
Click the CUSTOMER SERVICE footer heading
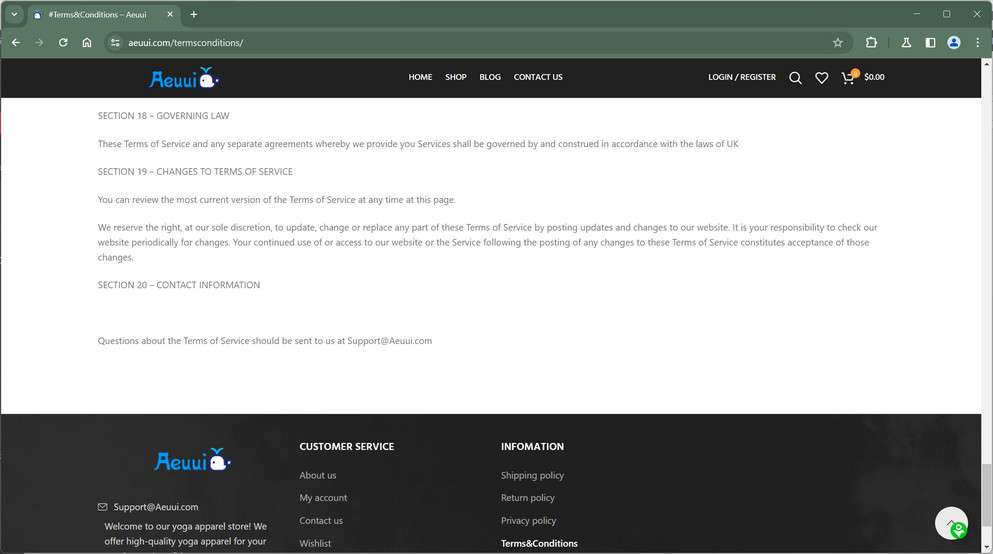click(x=346, y=446)
